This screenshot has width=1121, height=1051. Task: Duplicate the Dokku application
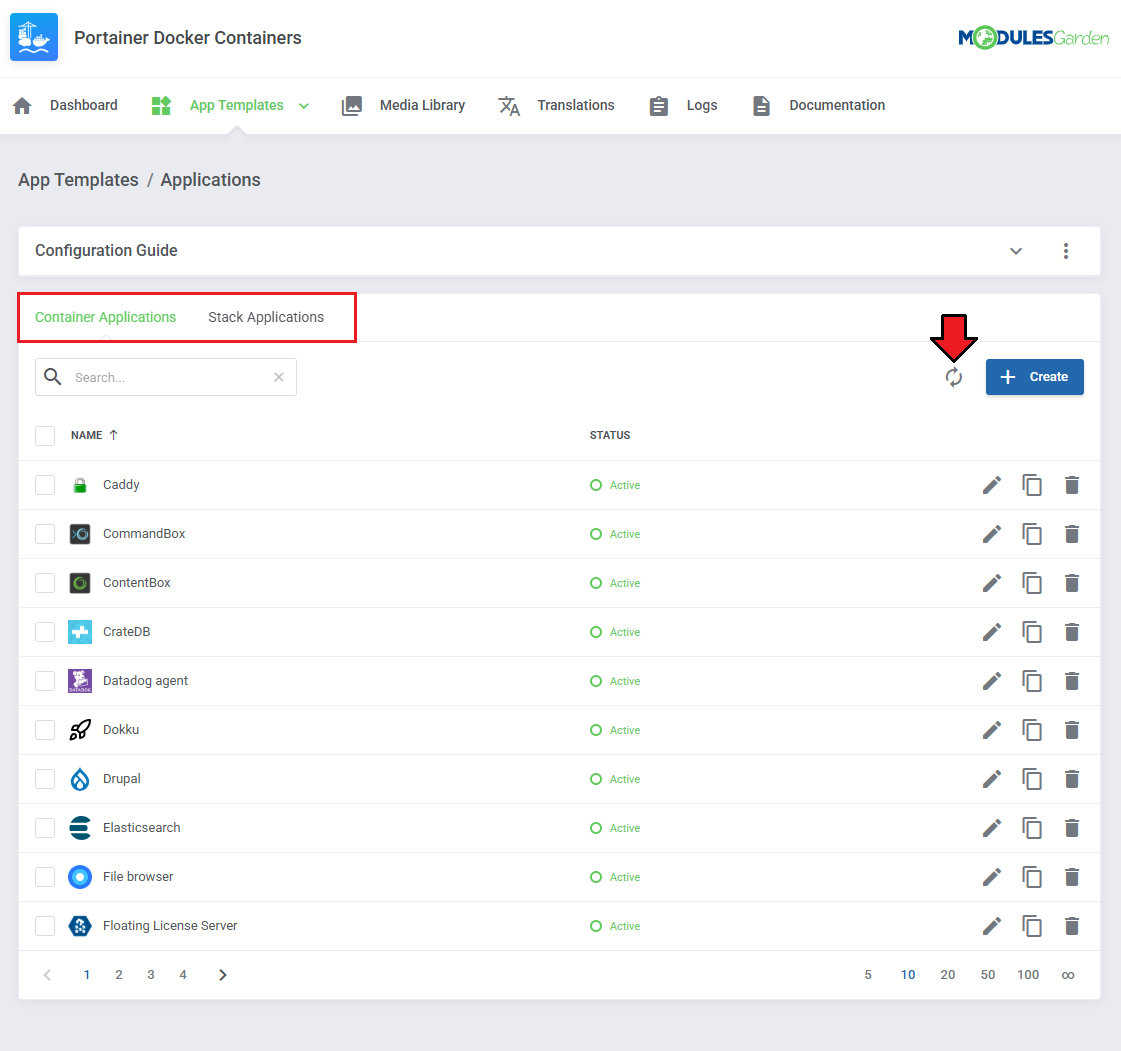(x=1032, y=730)
